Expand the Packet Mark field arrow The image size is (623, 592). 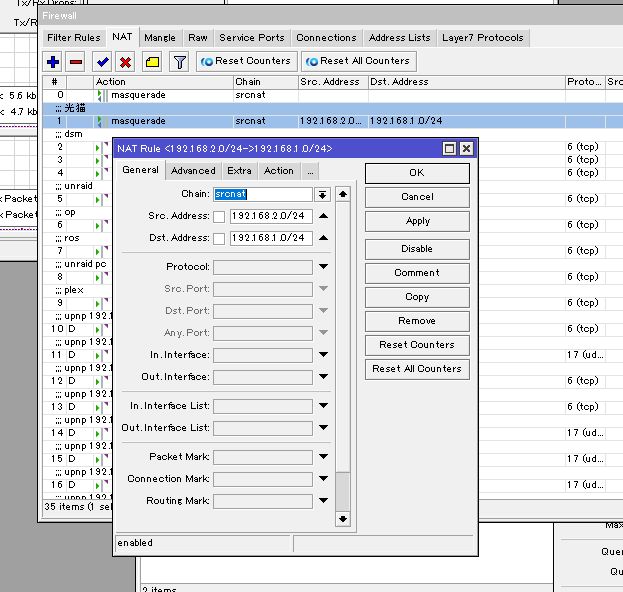coord(323,457)
